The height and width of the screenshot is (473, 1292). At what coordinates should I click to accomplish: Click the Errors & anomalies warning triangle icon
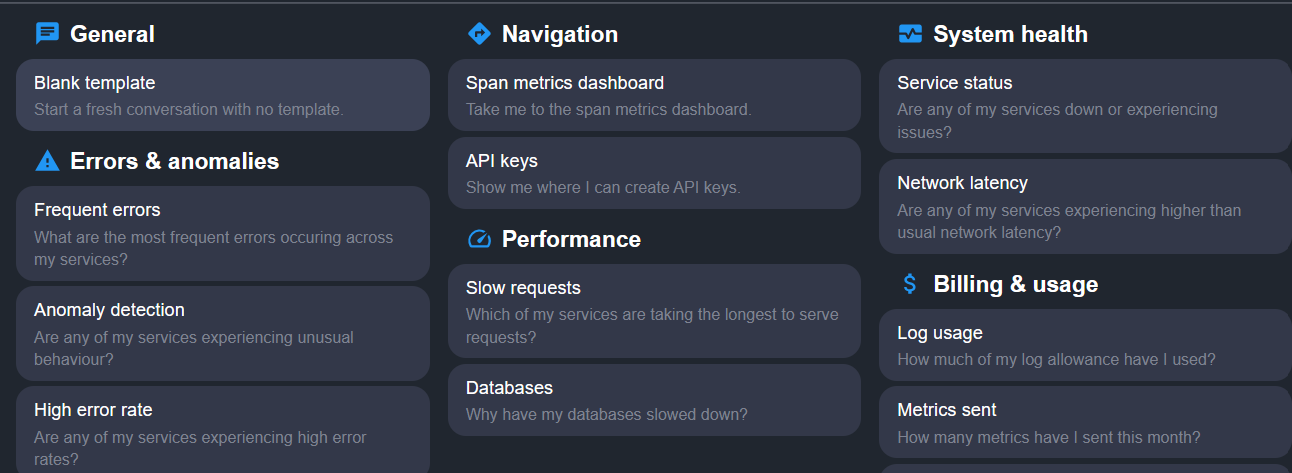(x=47, y=161)
